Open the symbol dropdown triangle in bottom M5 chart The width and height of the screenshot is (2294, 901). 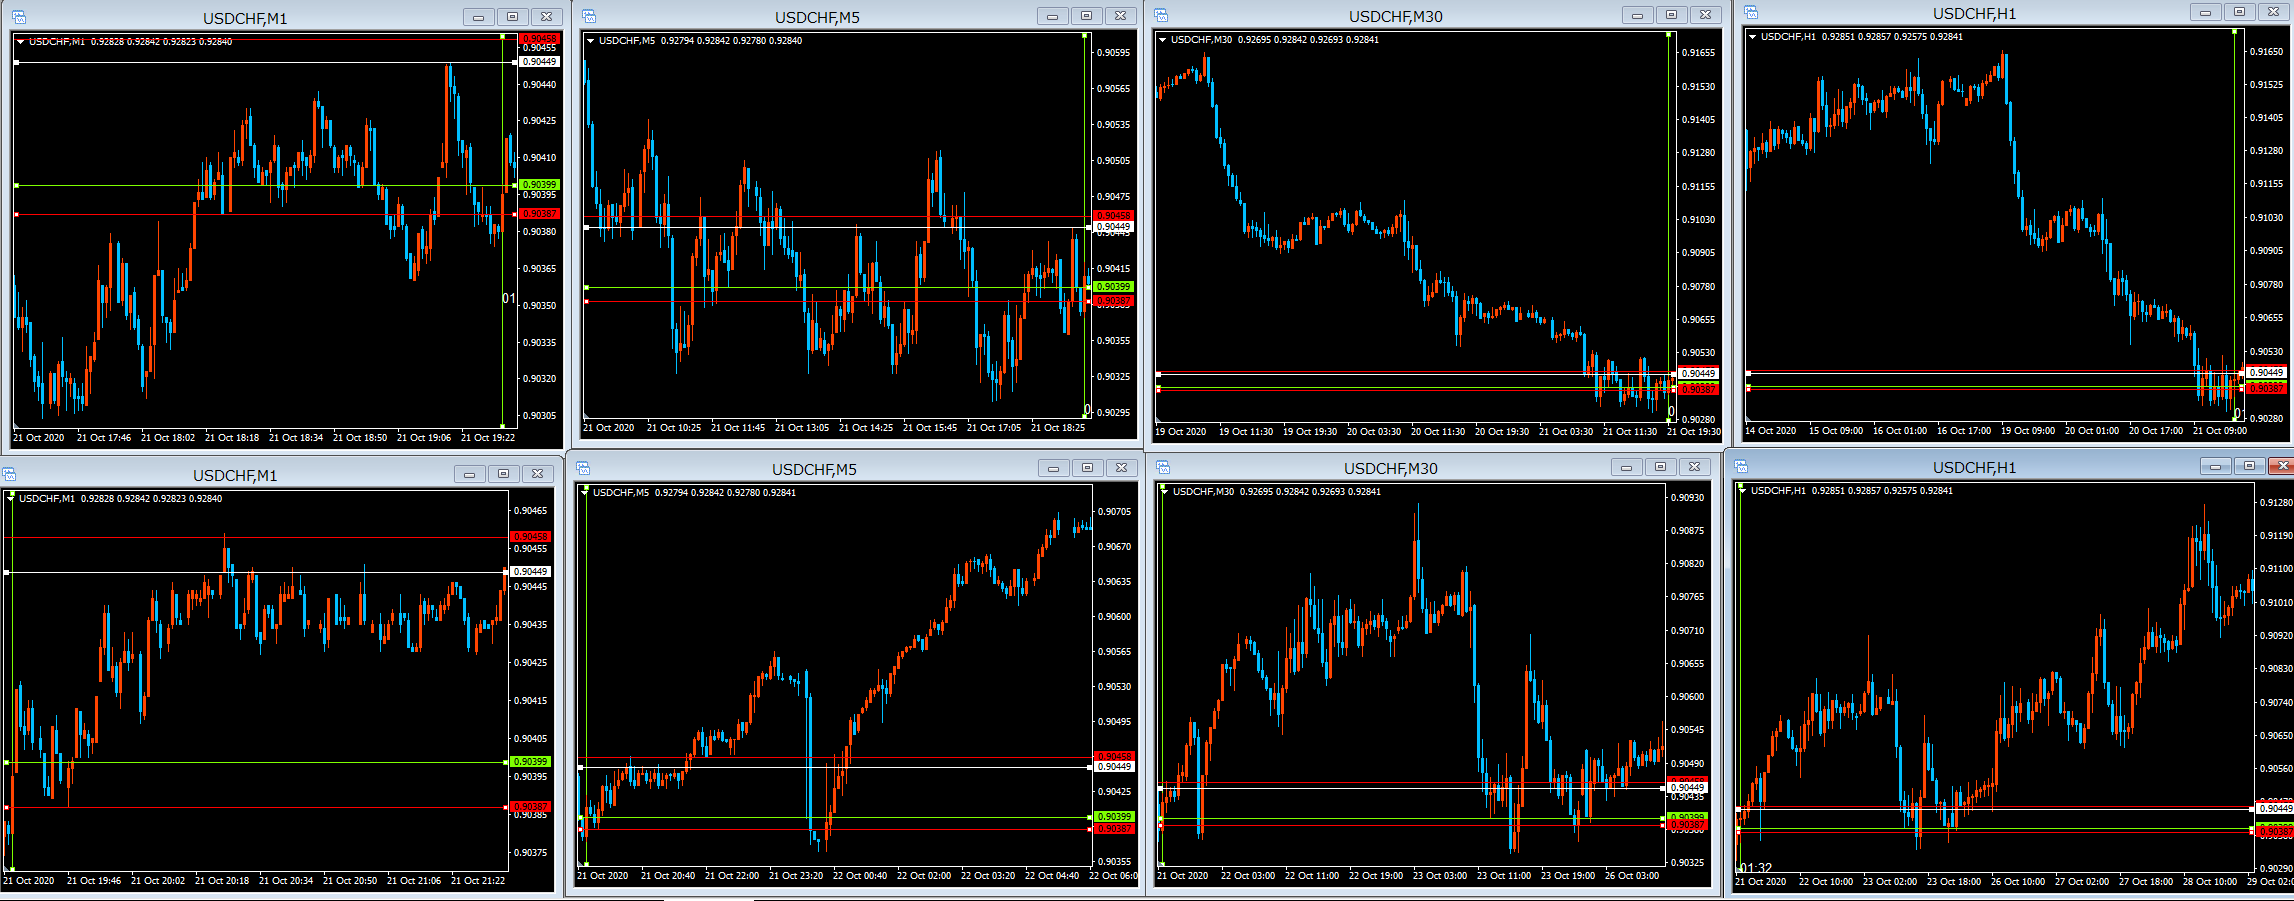tap(584, 492)
